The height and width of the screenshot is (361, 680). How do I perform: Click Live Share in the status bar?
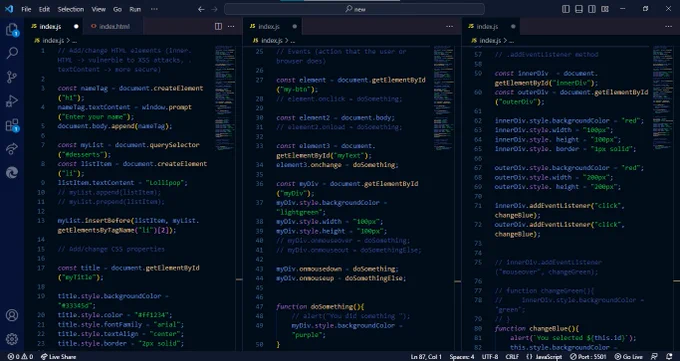(x=58, y=357)
